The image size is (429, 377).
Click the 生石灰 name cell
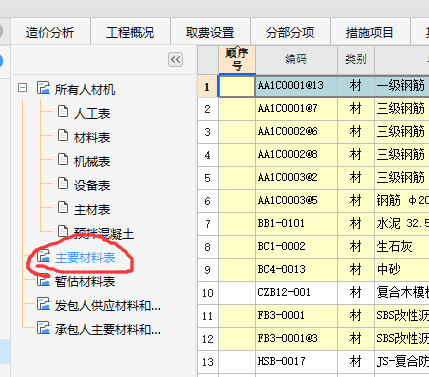[x=402, y=247]
